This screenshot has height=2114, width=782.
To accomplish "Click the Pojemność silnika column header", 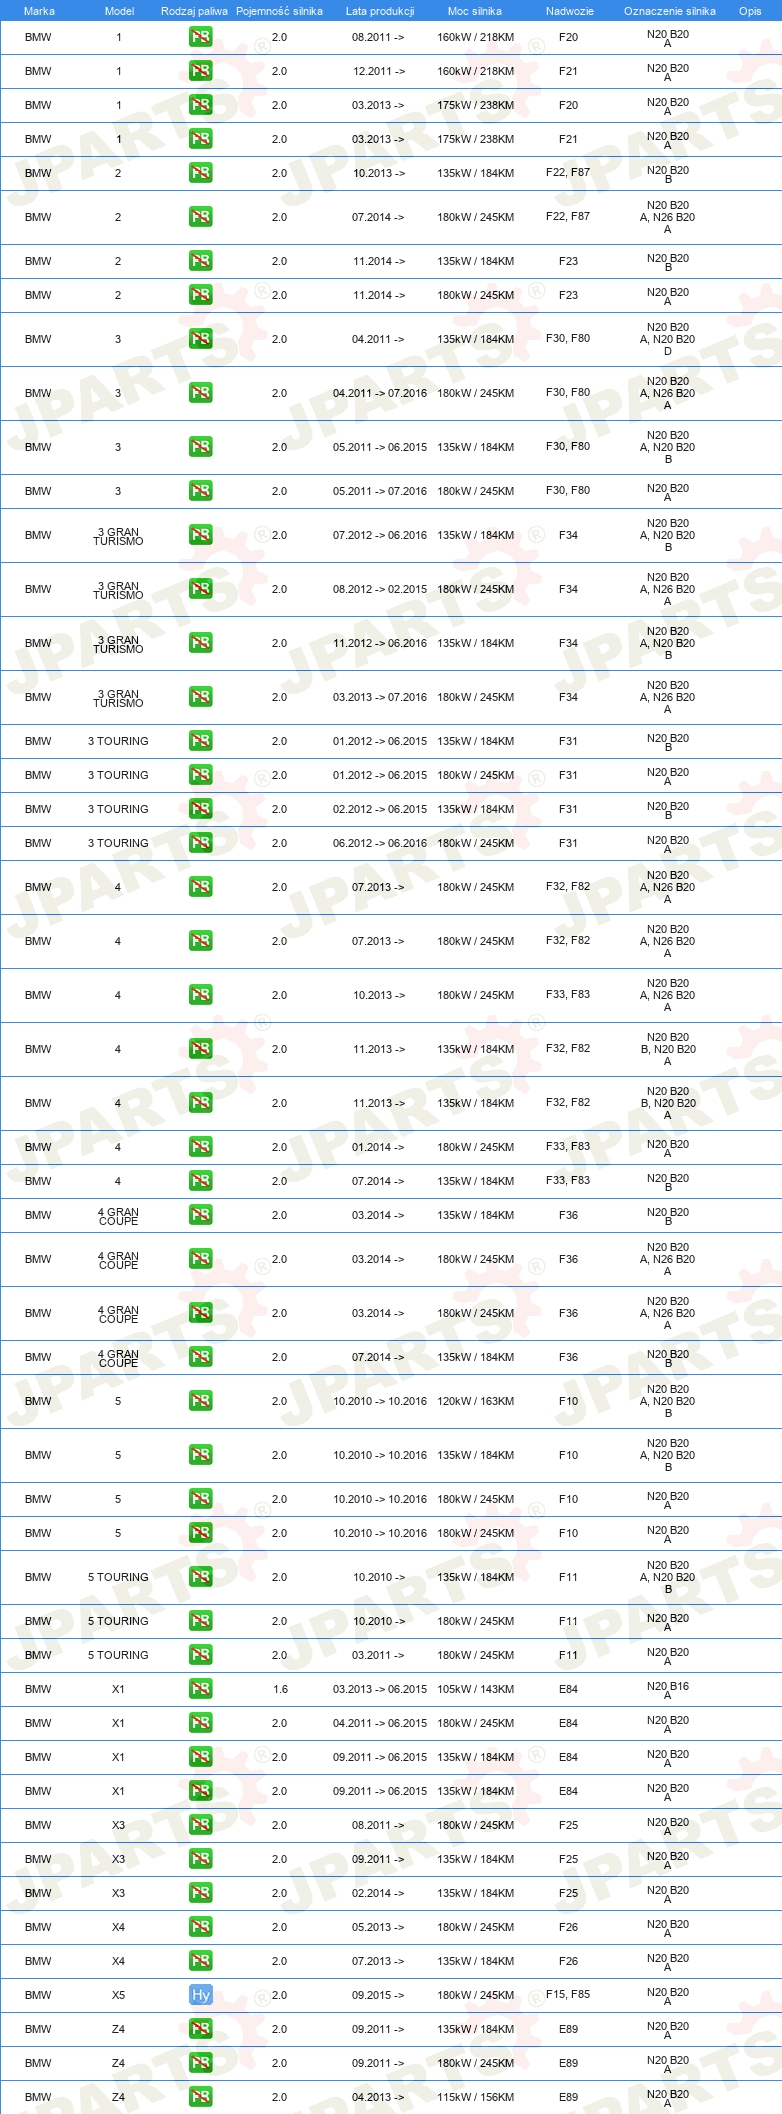I will coord(279,11).
